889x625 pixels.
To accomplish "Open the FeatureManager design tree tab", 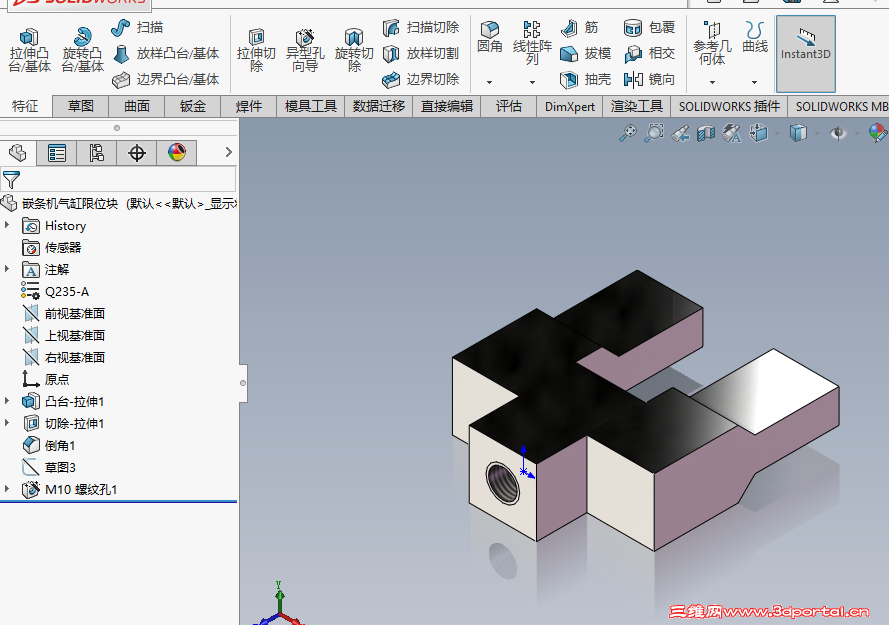I will point(18,153).
